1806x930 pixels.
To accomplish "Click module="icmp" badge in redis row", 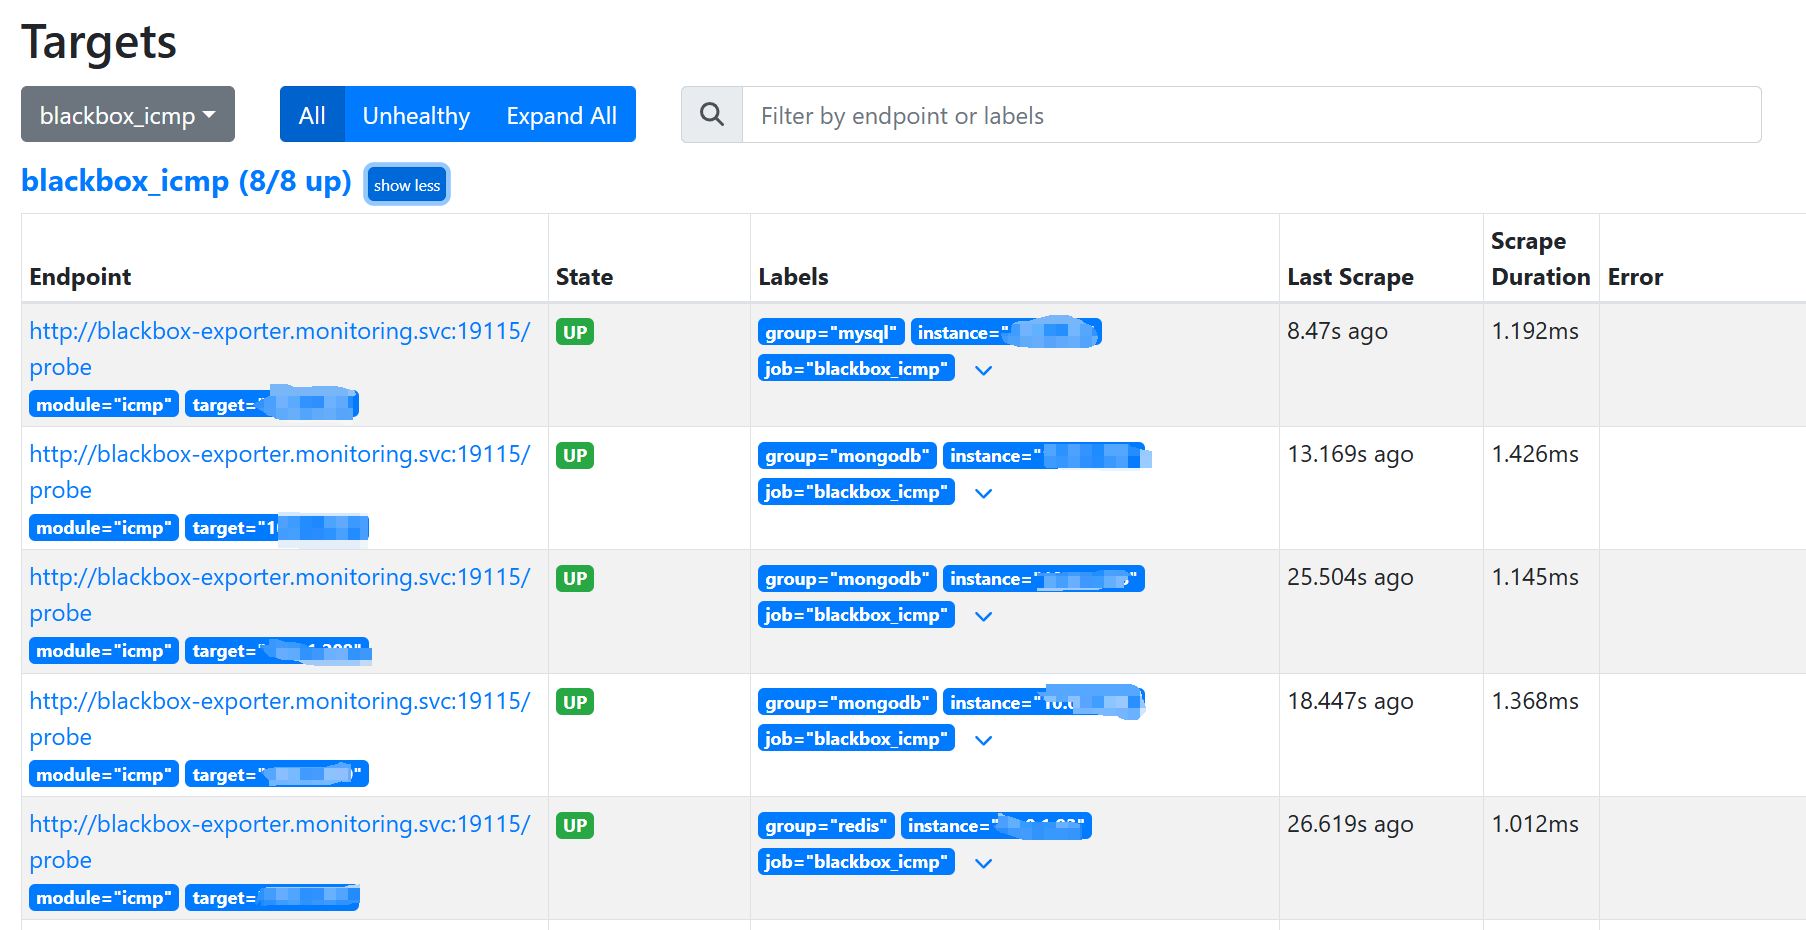I will [x=104, y=897].
